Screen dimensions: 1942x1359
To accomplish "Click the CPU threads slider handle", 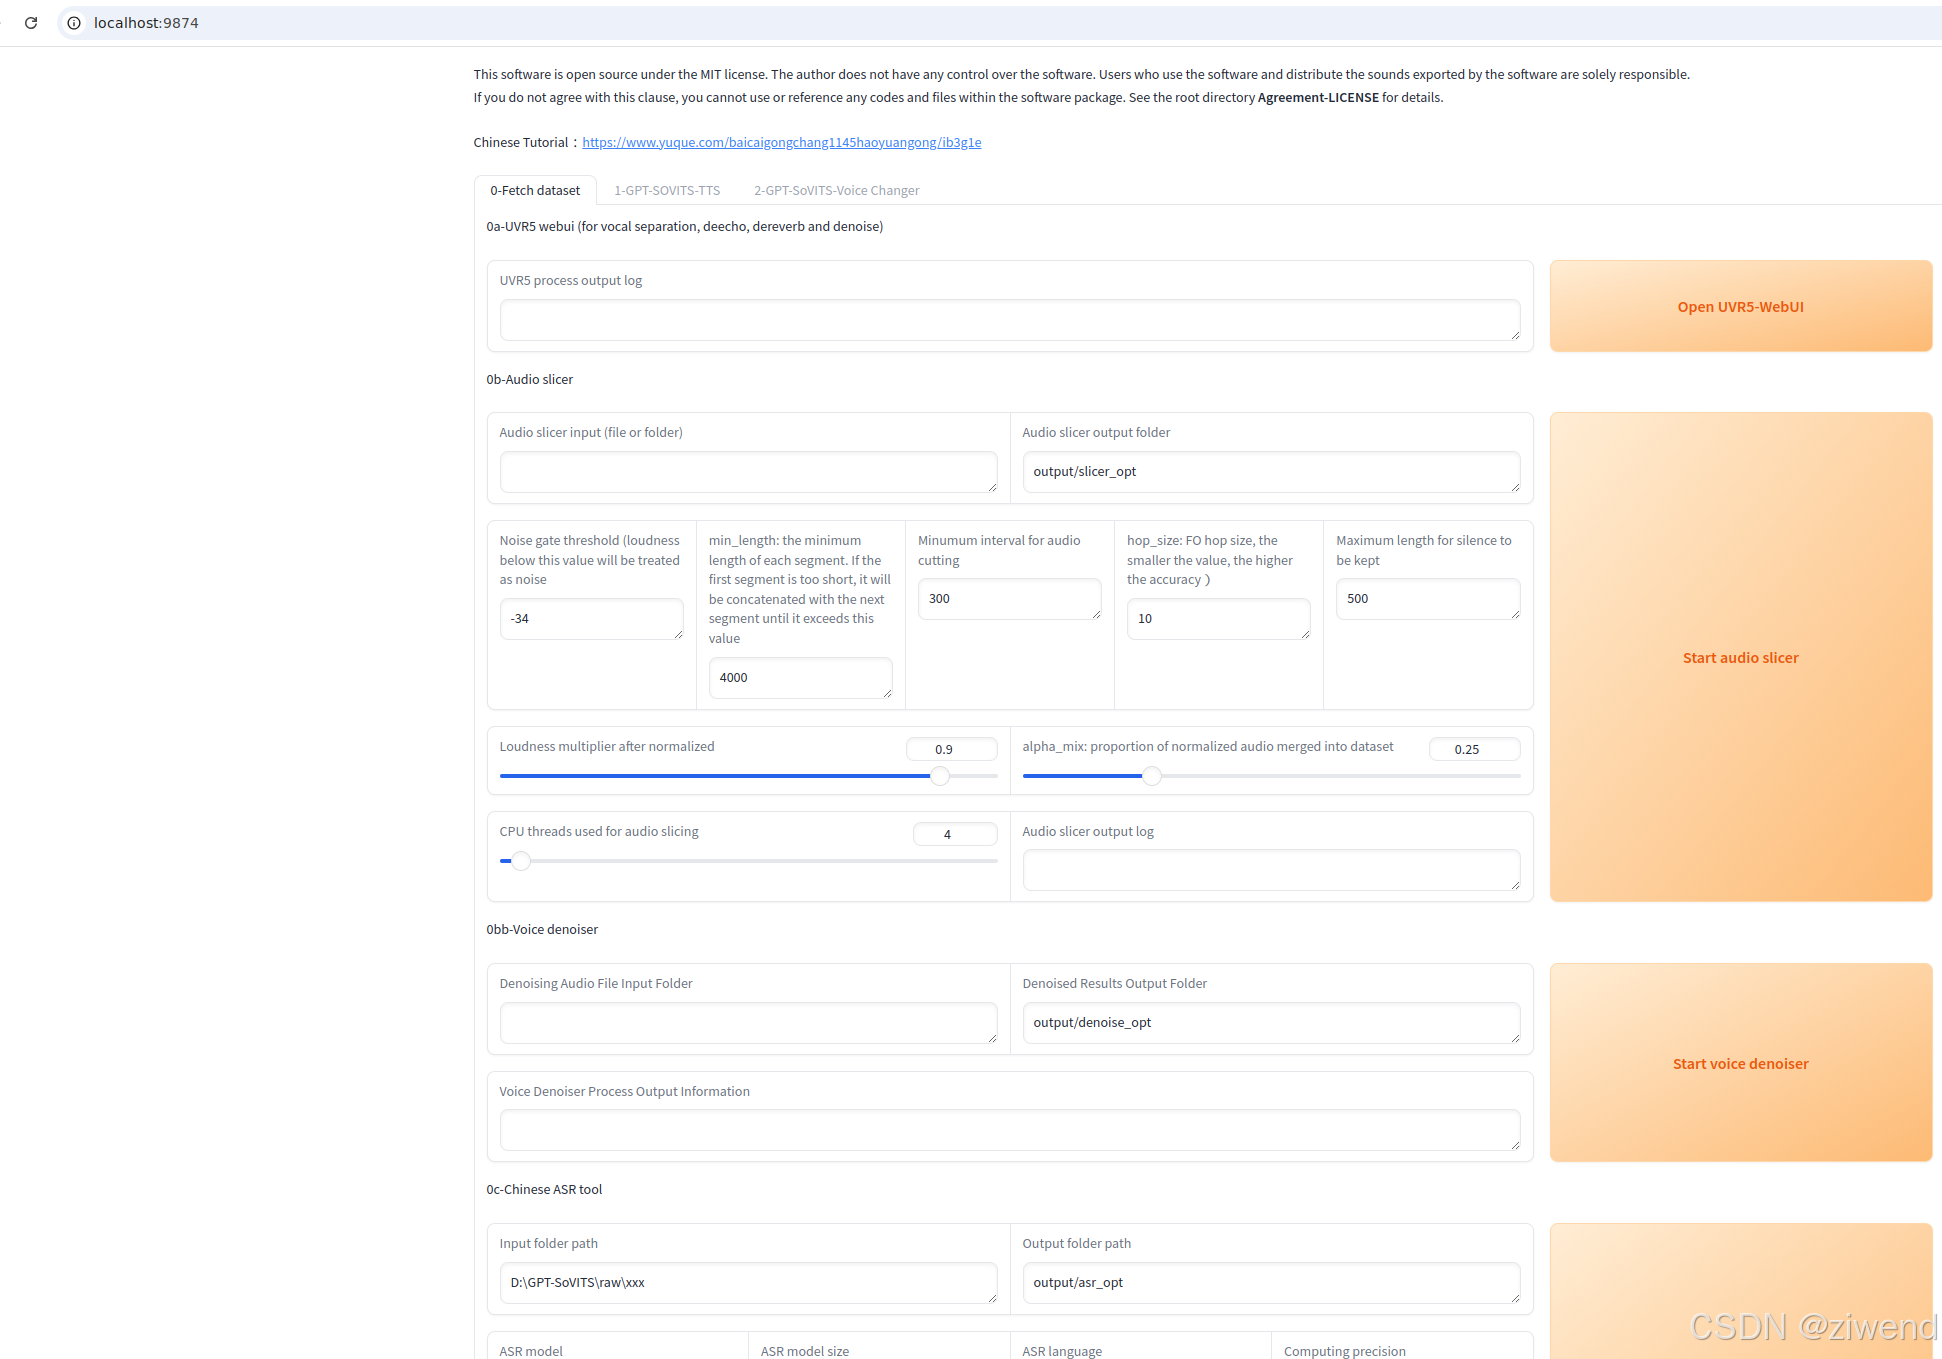I will [x=521, y=861].
